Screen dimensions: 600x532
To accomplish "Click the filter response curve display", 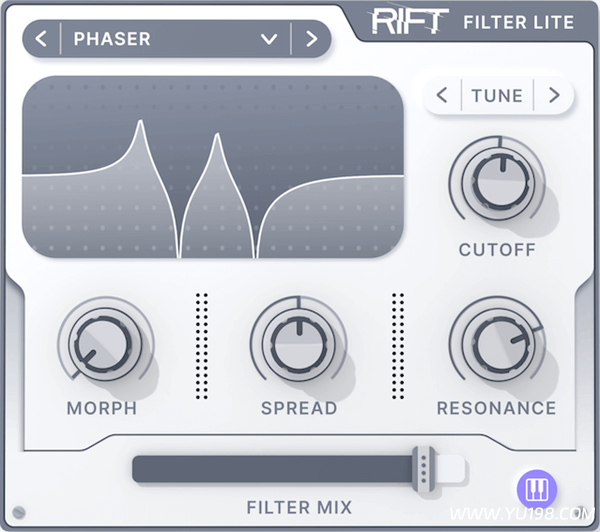I will (213, 167).
